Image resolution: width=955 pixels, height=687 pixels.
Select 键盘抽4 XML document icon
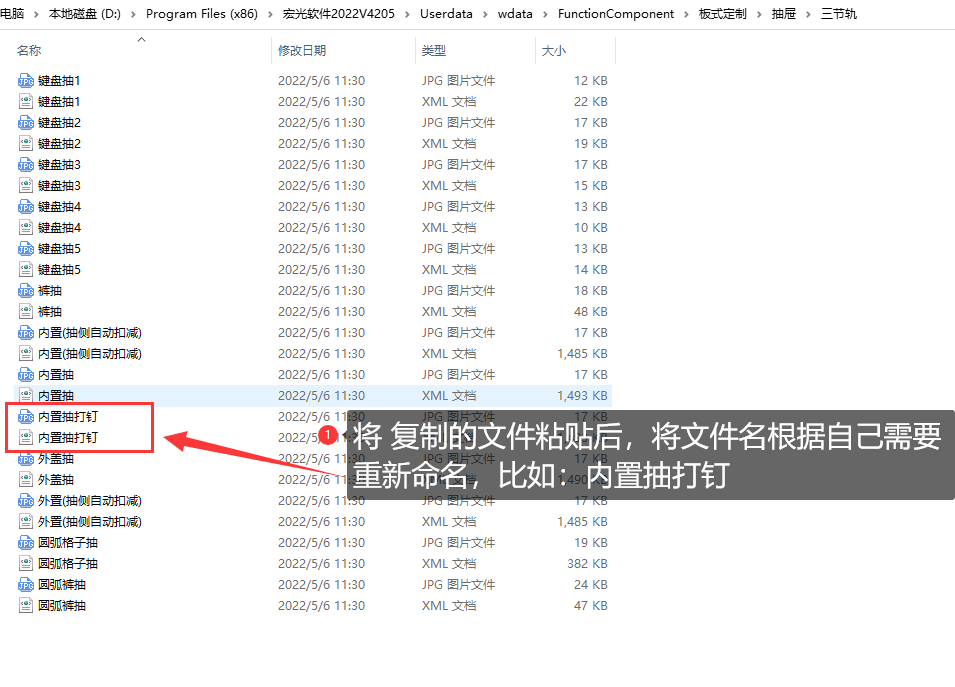pyautogui.click(x=26, y=228)
